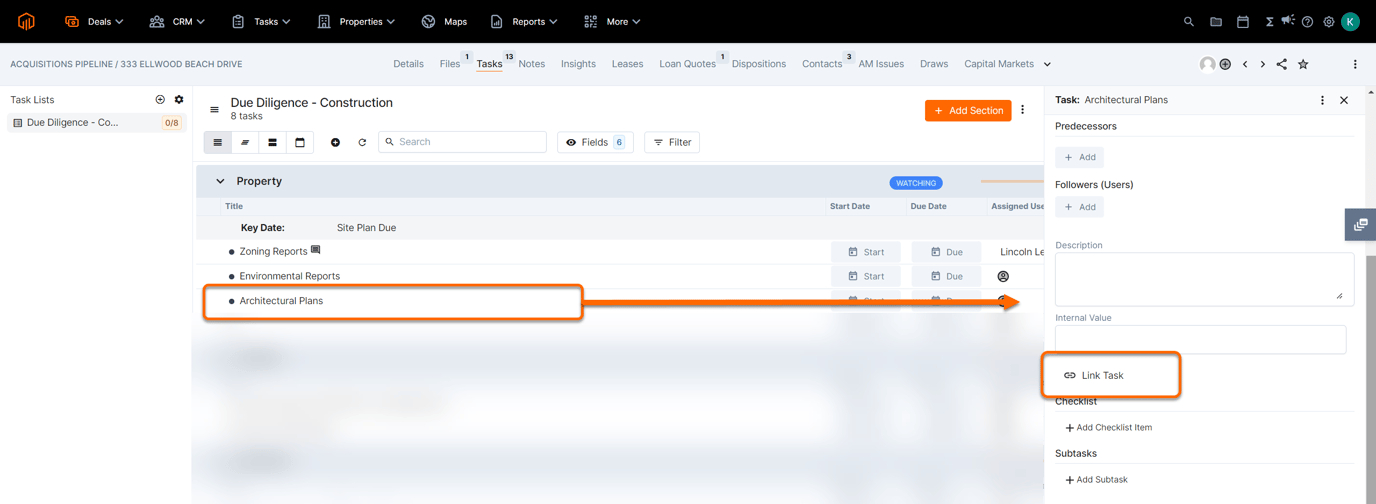The height and width of the screenshot is (504, 1376).
Task: Switch to Gantt view icon
Action: click(245, 142)
